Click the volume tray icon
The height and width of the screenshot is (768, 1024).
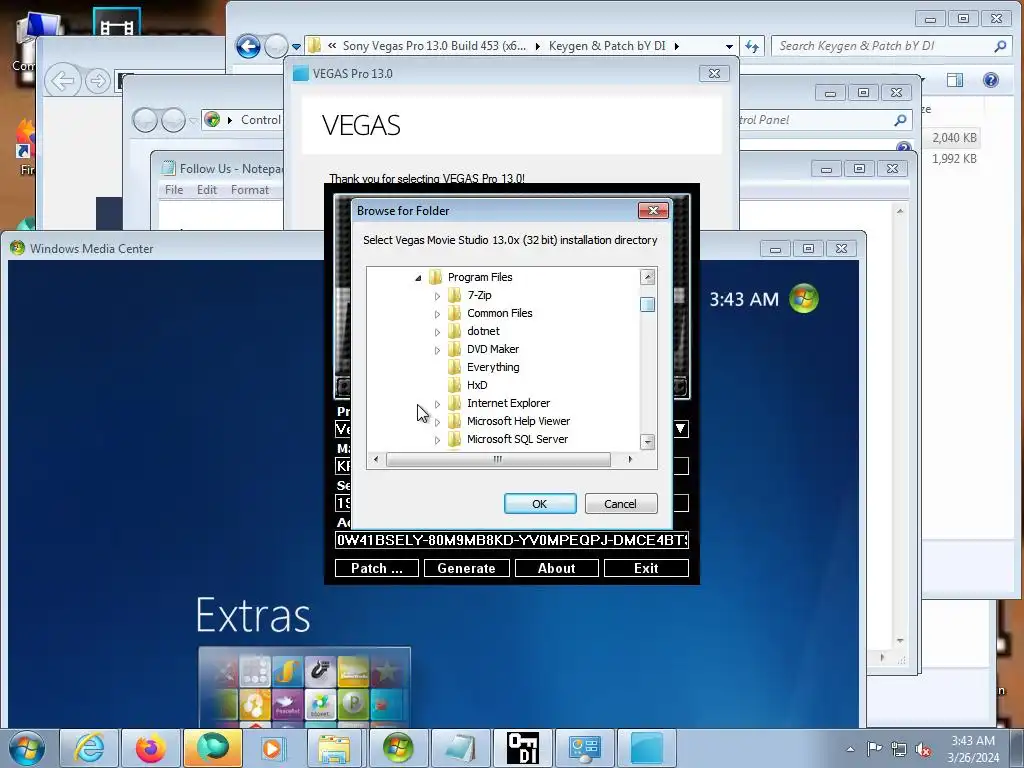coord(923,749)
